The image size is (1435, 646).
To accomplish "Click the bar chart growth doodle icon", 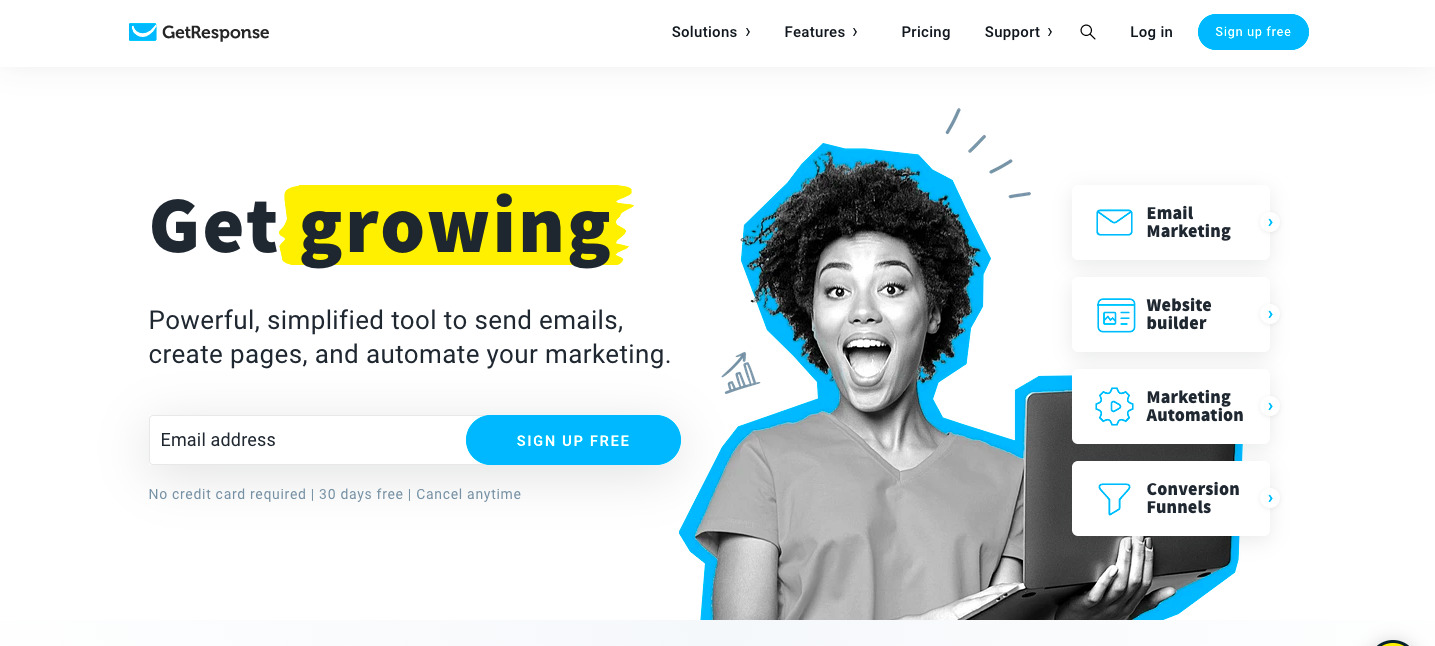I will [x=740, y=373].
